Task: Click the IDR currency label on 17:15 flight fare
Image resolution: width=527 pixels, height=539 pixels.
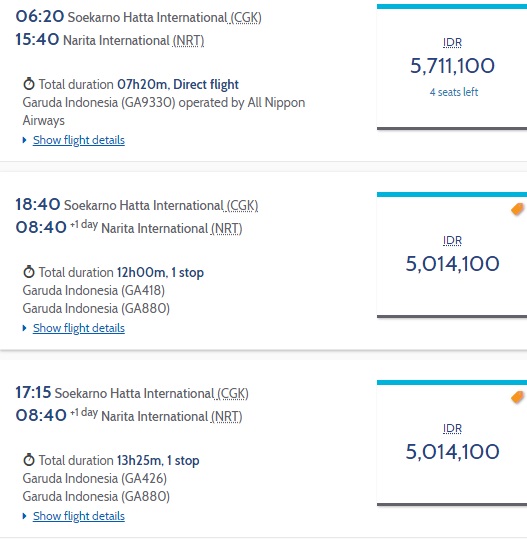Action: point(452,428)
